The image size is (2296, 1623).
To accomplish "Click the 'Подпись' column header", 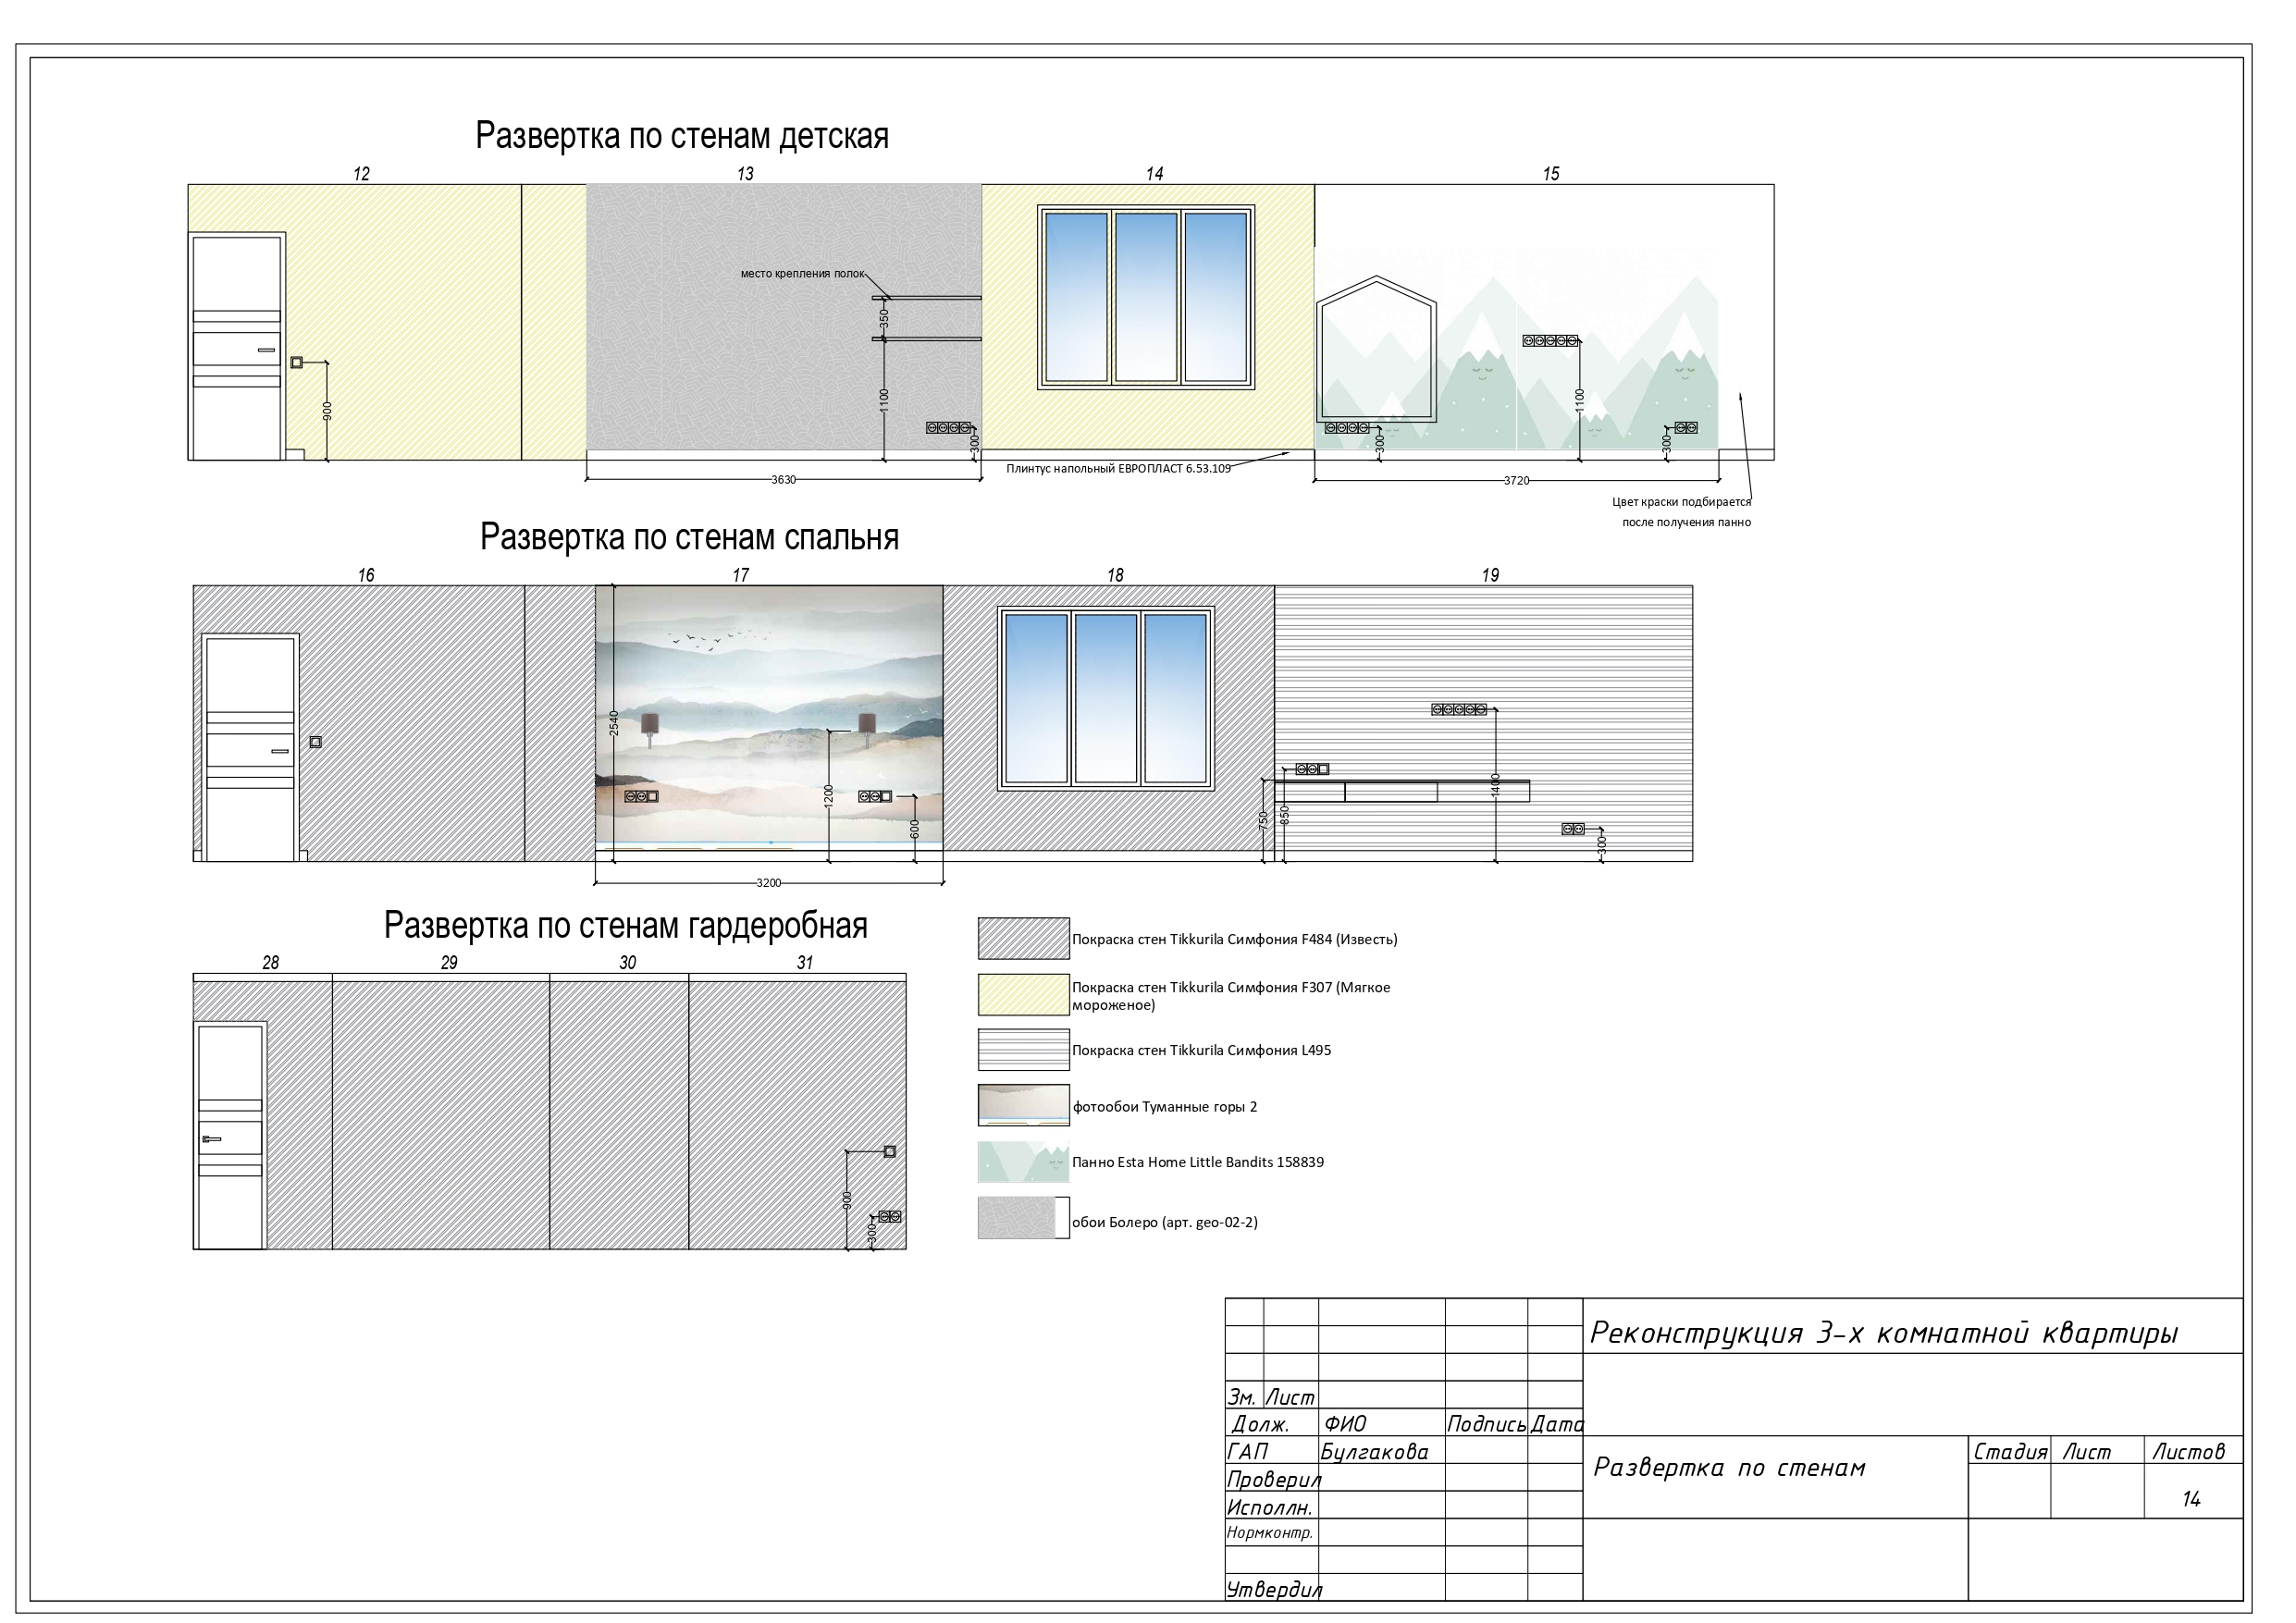I will tap(1486, 1425).
